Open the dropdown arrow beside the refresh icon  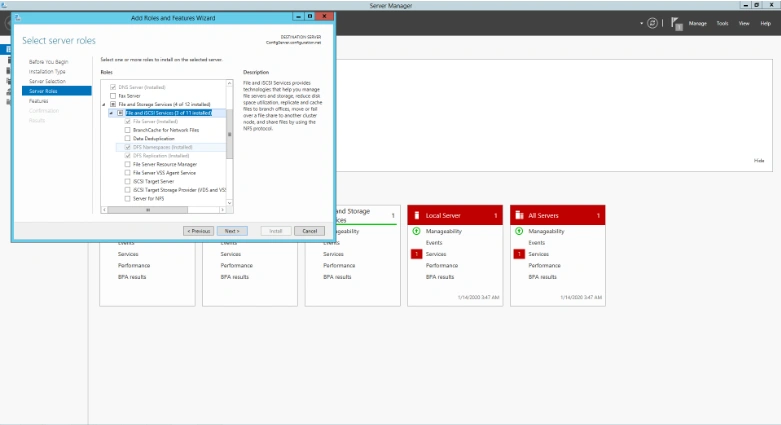[641, 23]
